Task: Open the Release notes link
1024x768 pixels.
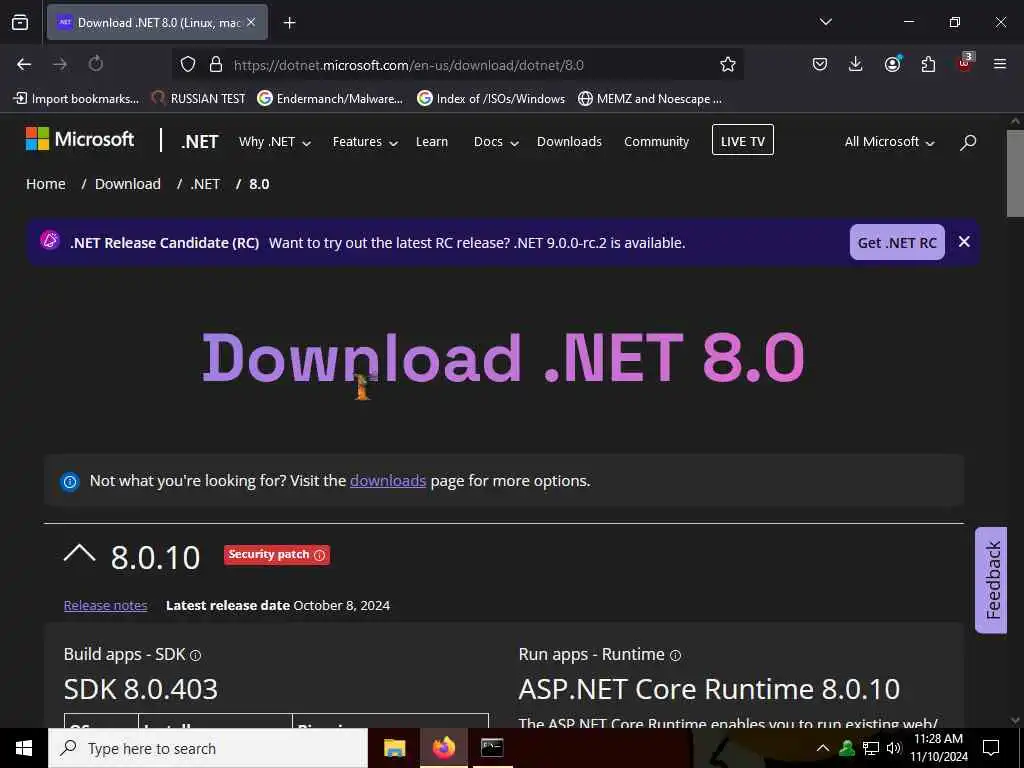Action: pos(105,605)
